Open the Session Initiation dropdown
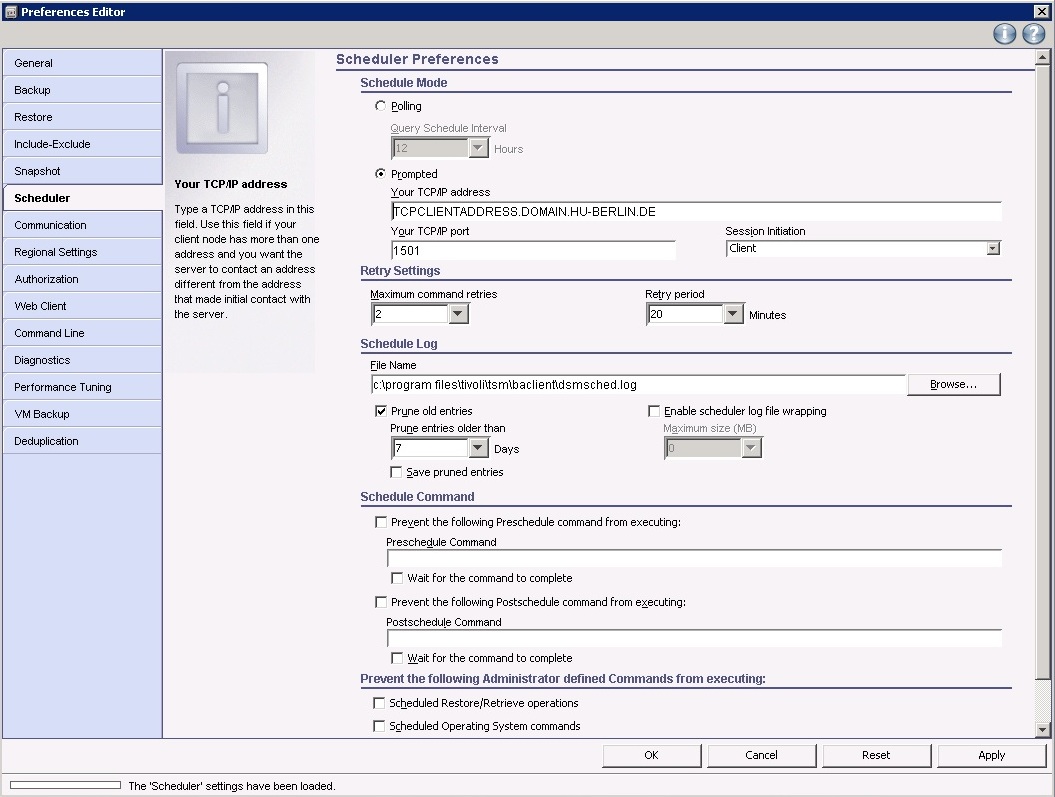 (x=992, y=249)
